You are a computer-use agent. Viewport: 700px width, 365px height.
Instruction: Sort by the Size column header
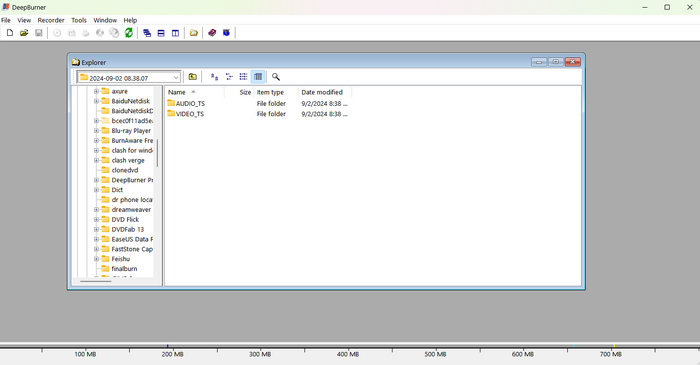(x=239, y=92)
